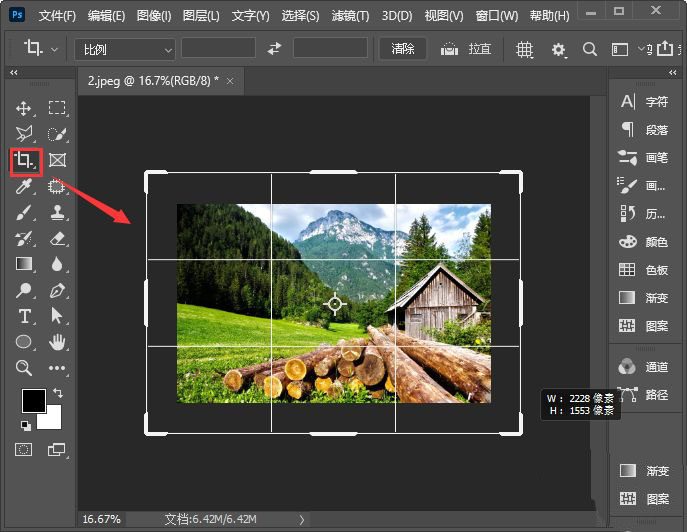
Task: Select the Rectangular Marquee tool
Action: point(57,108)
